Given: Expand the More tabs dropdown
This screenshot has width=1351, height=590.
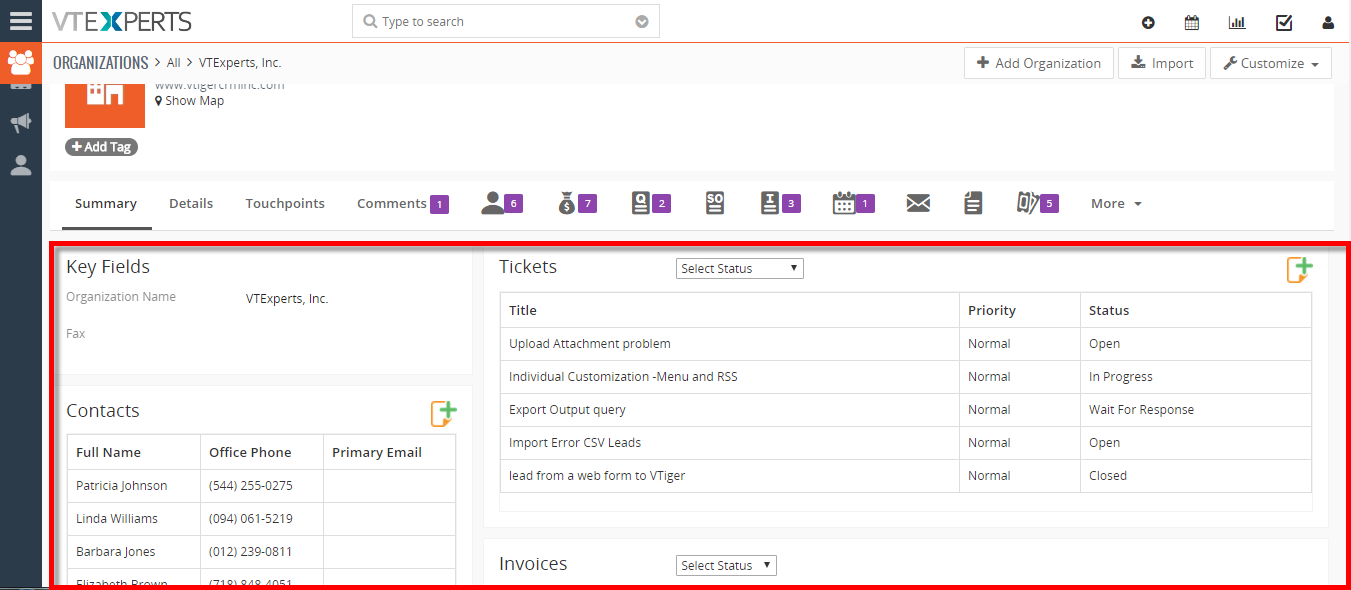Looking at the screenshot, I should (1116, 203).
